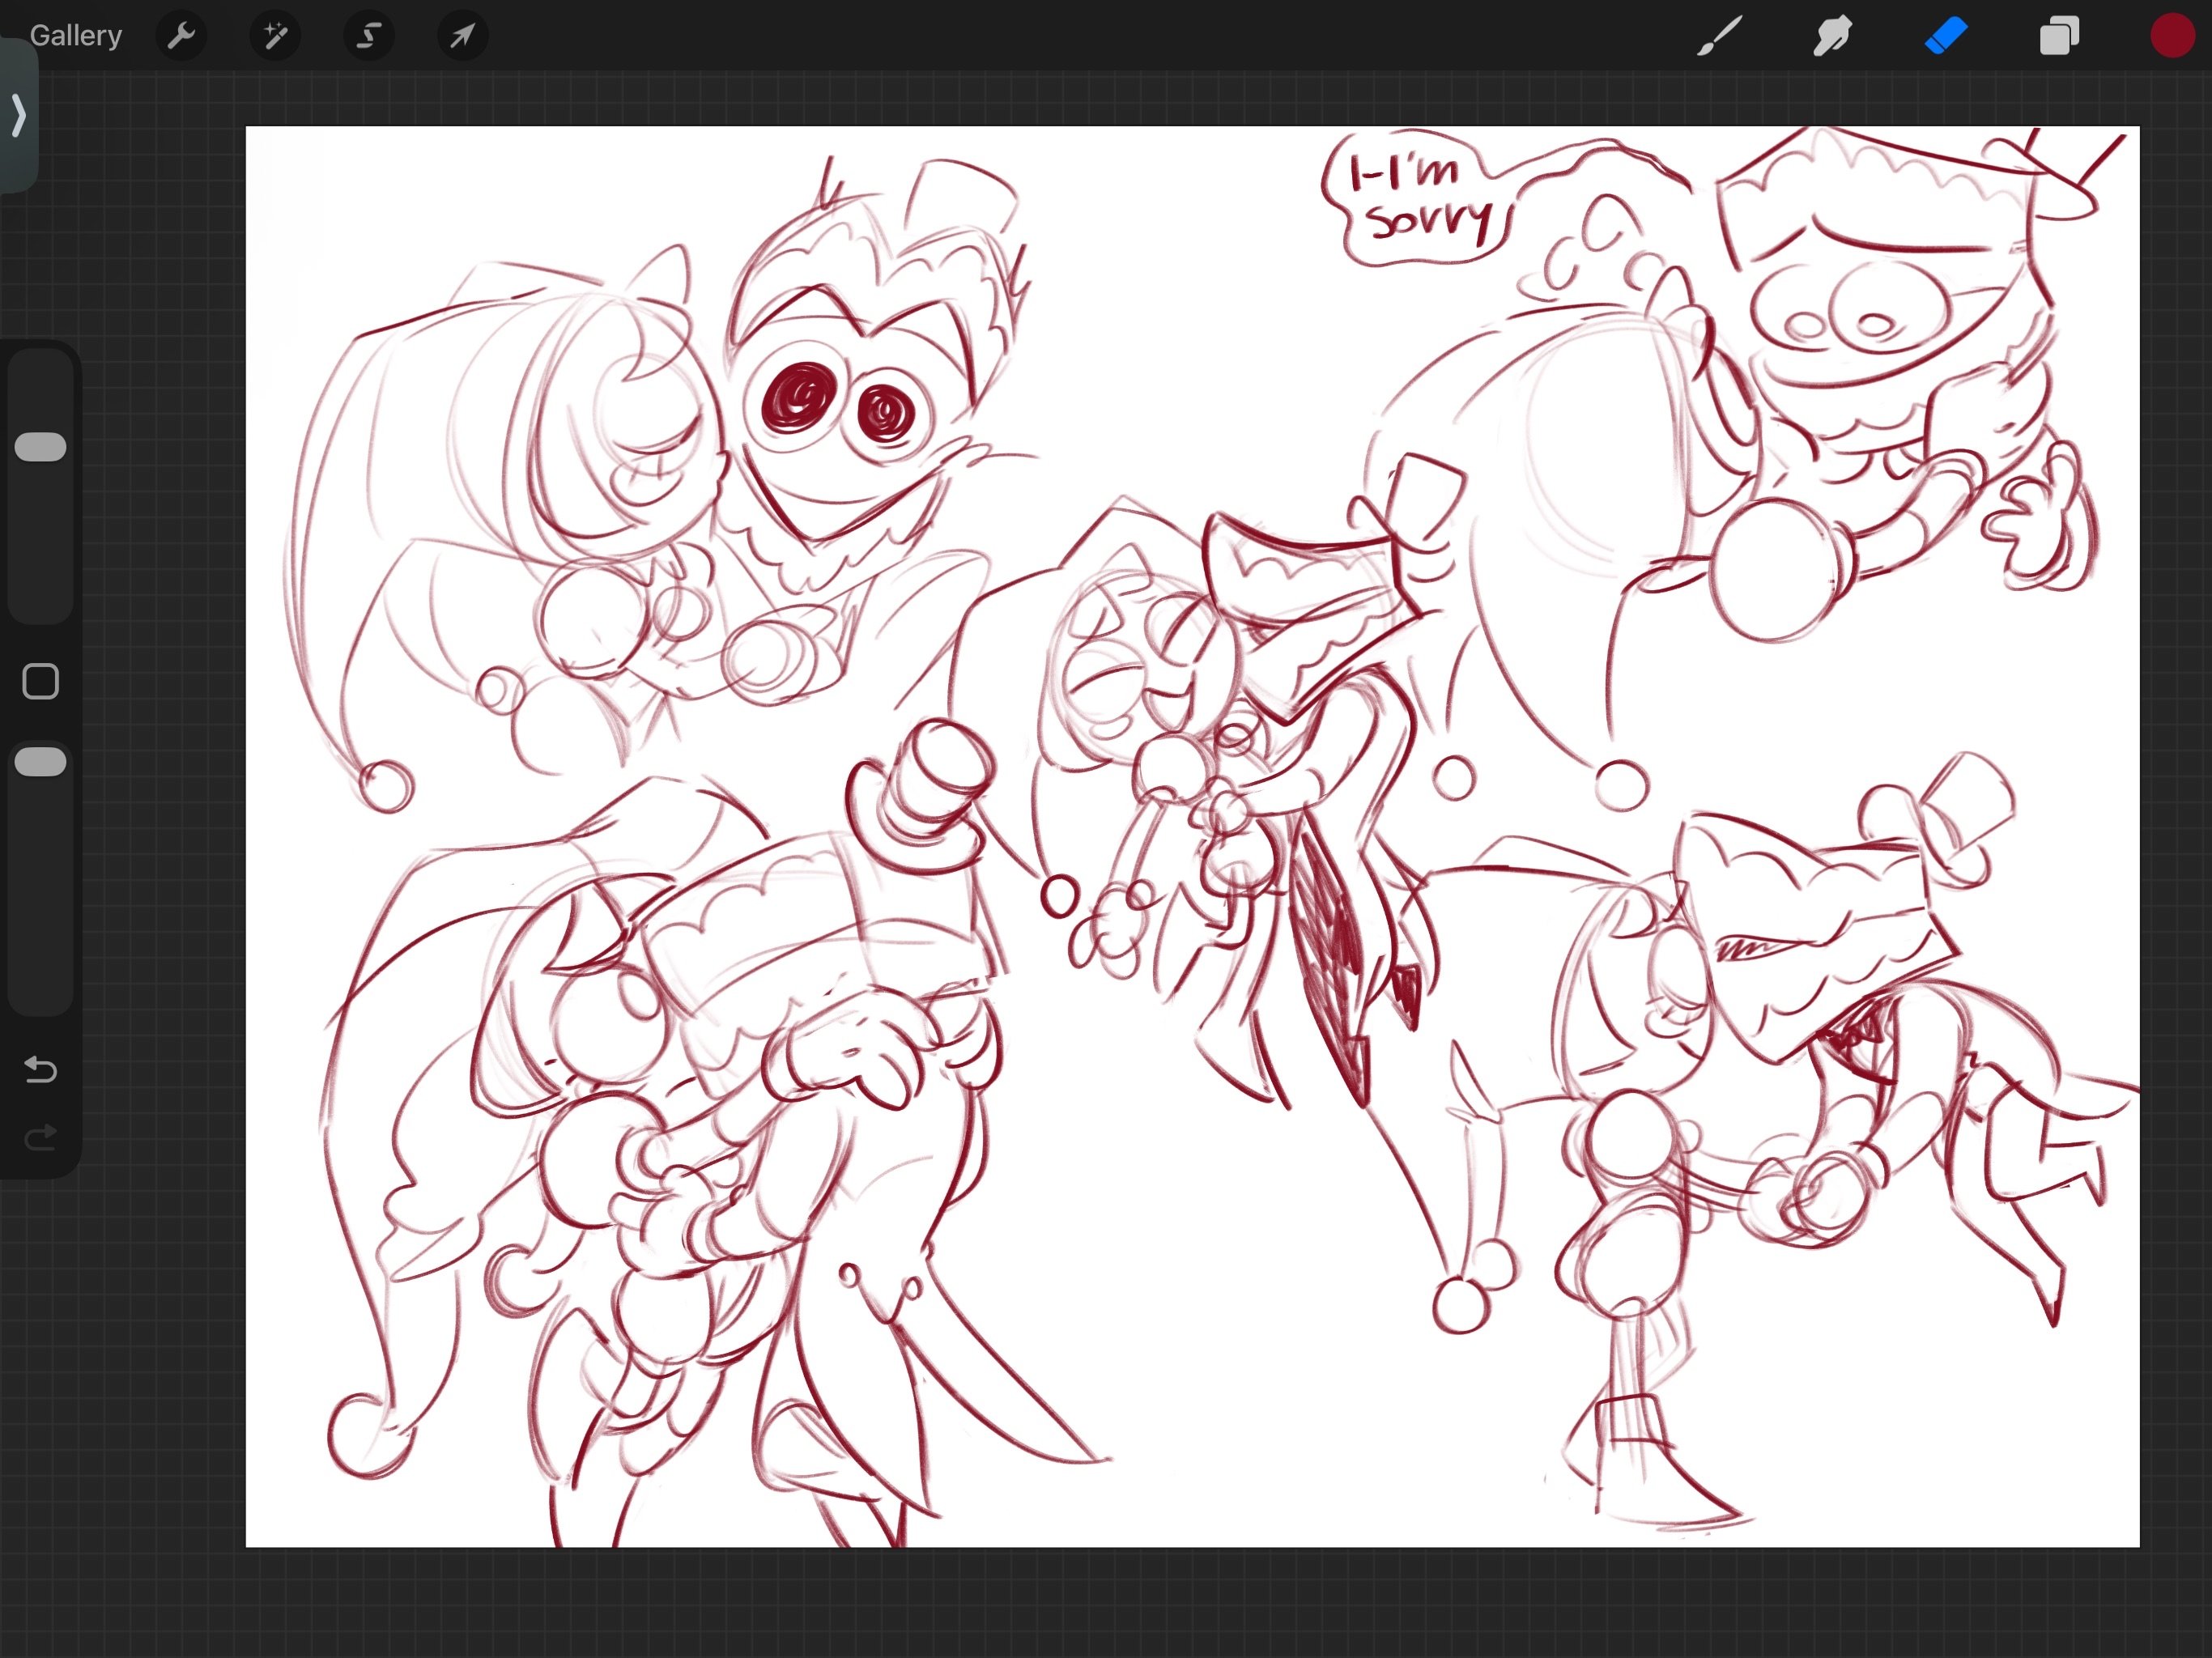Open the dark red color picker

[2172, 37]
